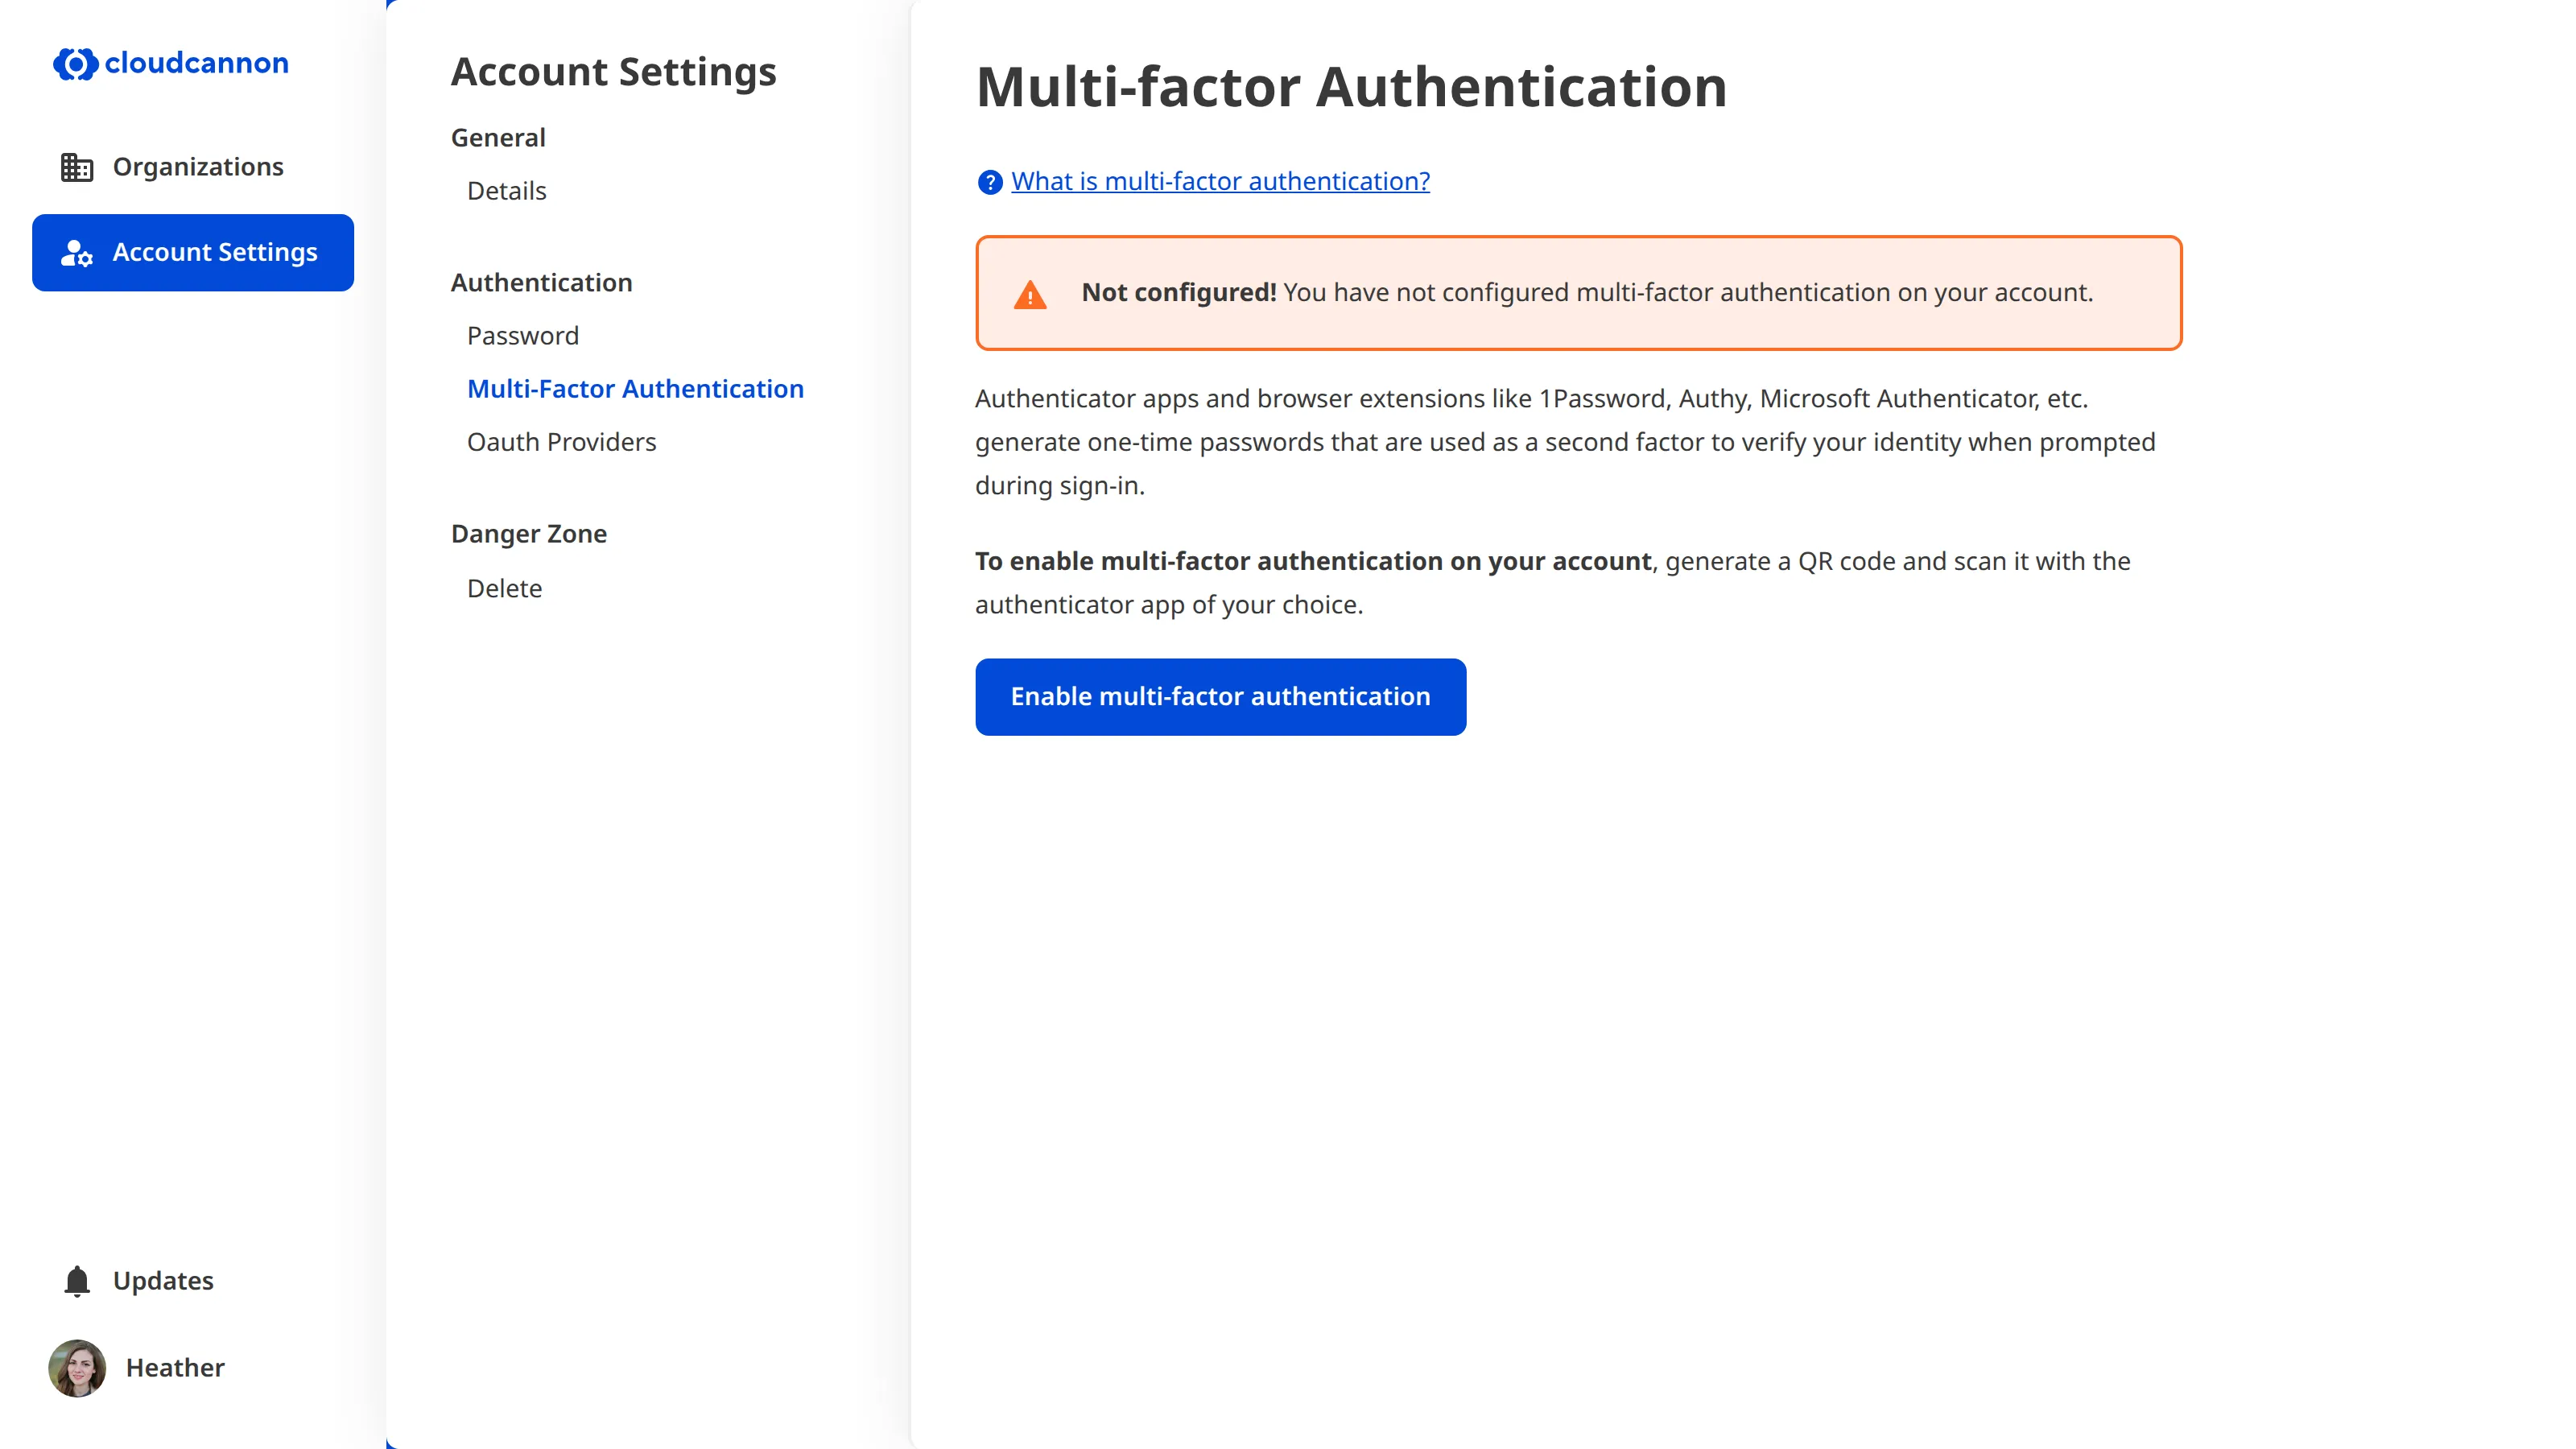Click the warning triangle in the alert banner
This screenshot has width=2576, height=1449.
coord(1030,293)
